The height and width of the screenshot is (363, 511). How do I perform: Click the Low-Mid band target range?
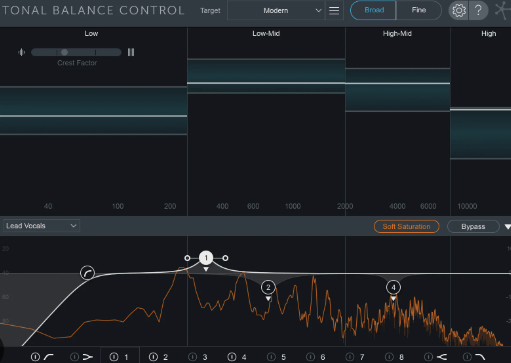266,76
